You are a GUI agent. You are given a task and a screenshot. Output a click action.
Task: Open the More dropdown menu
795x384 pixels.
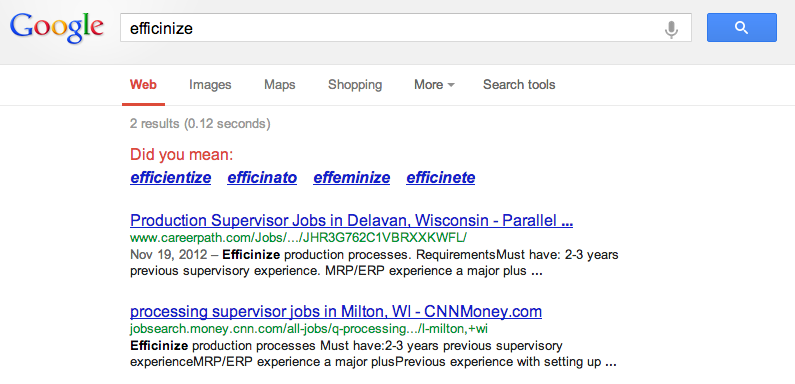click(434, 85)
